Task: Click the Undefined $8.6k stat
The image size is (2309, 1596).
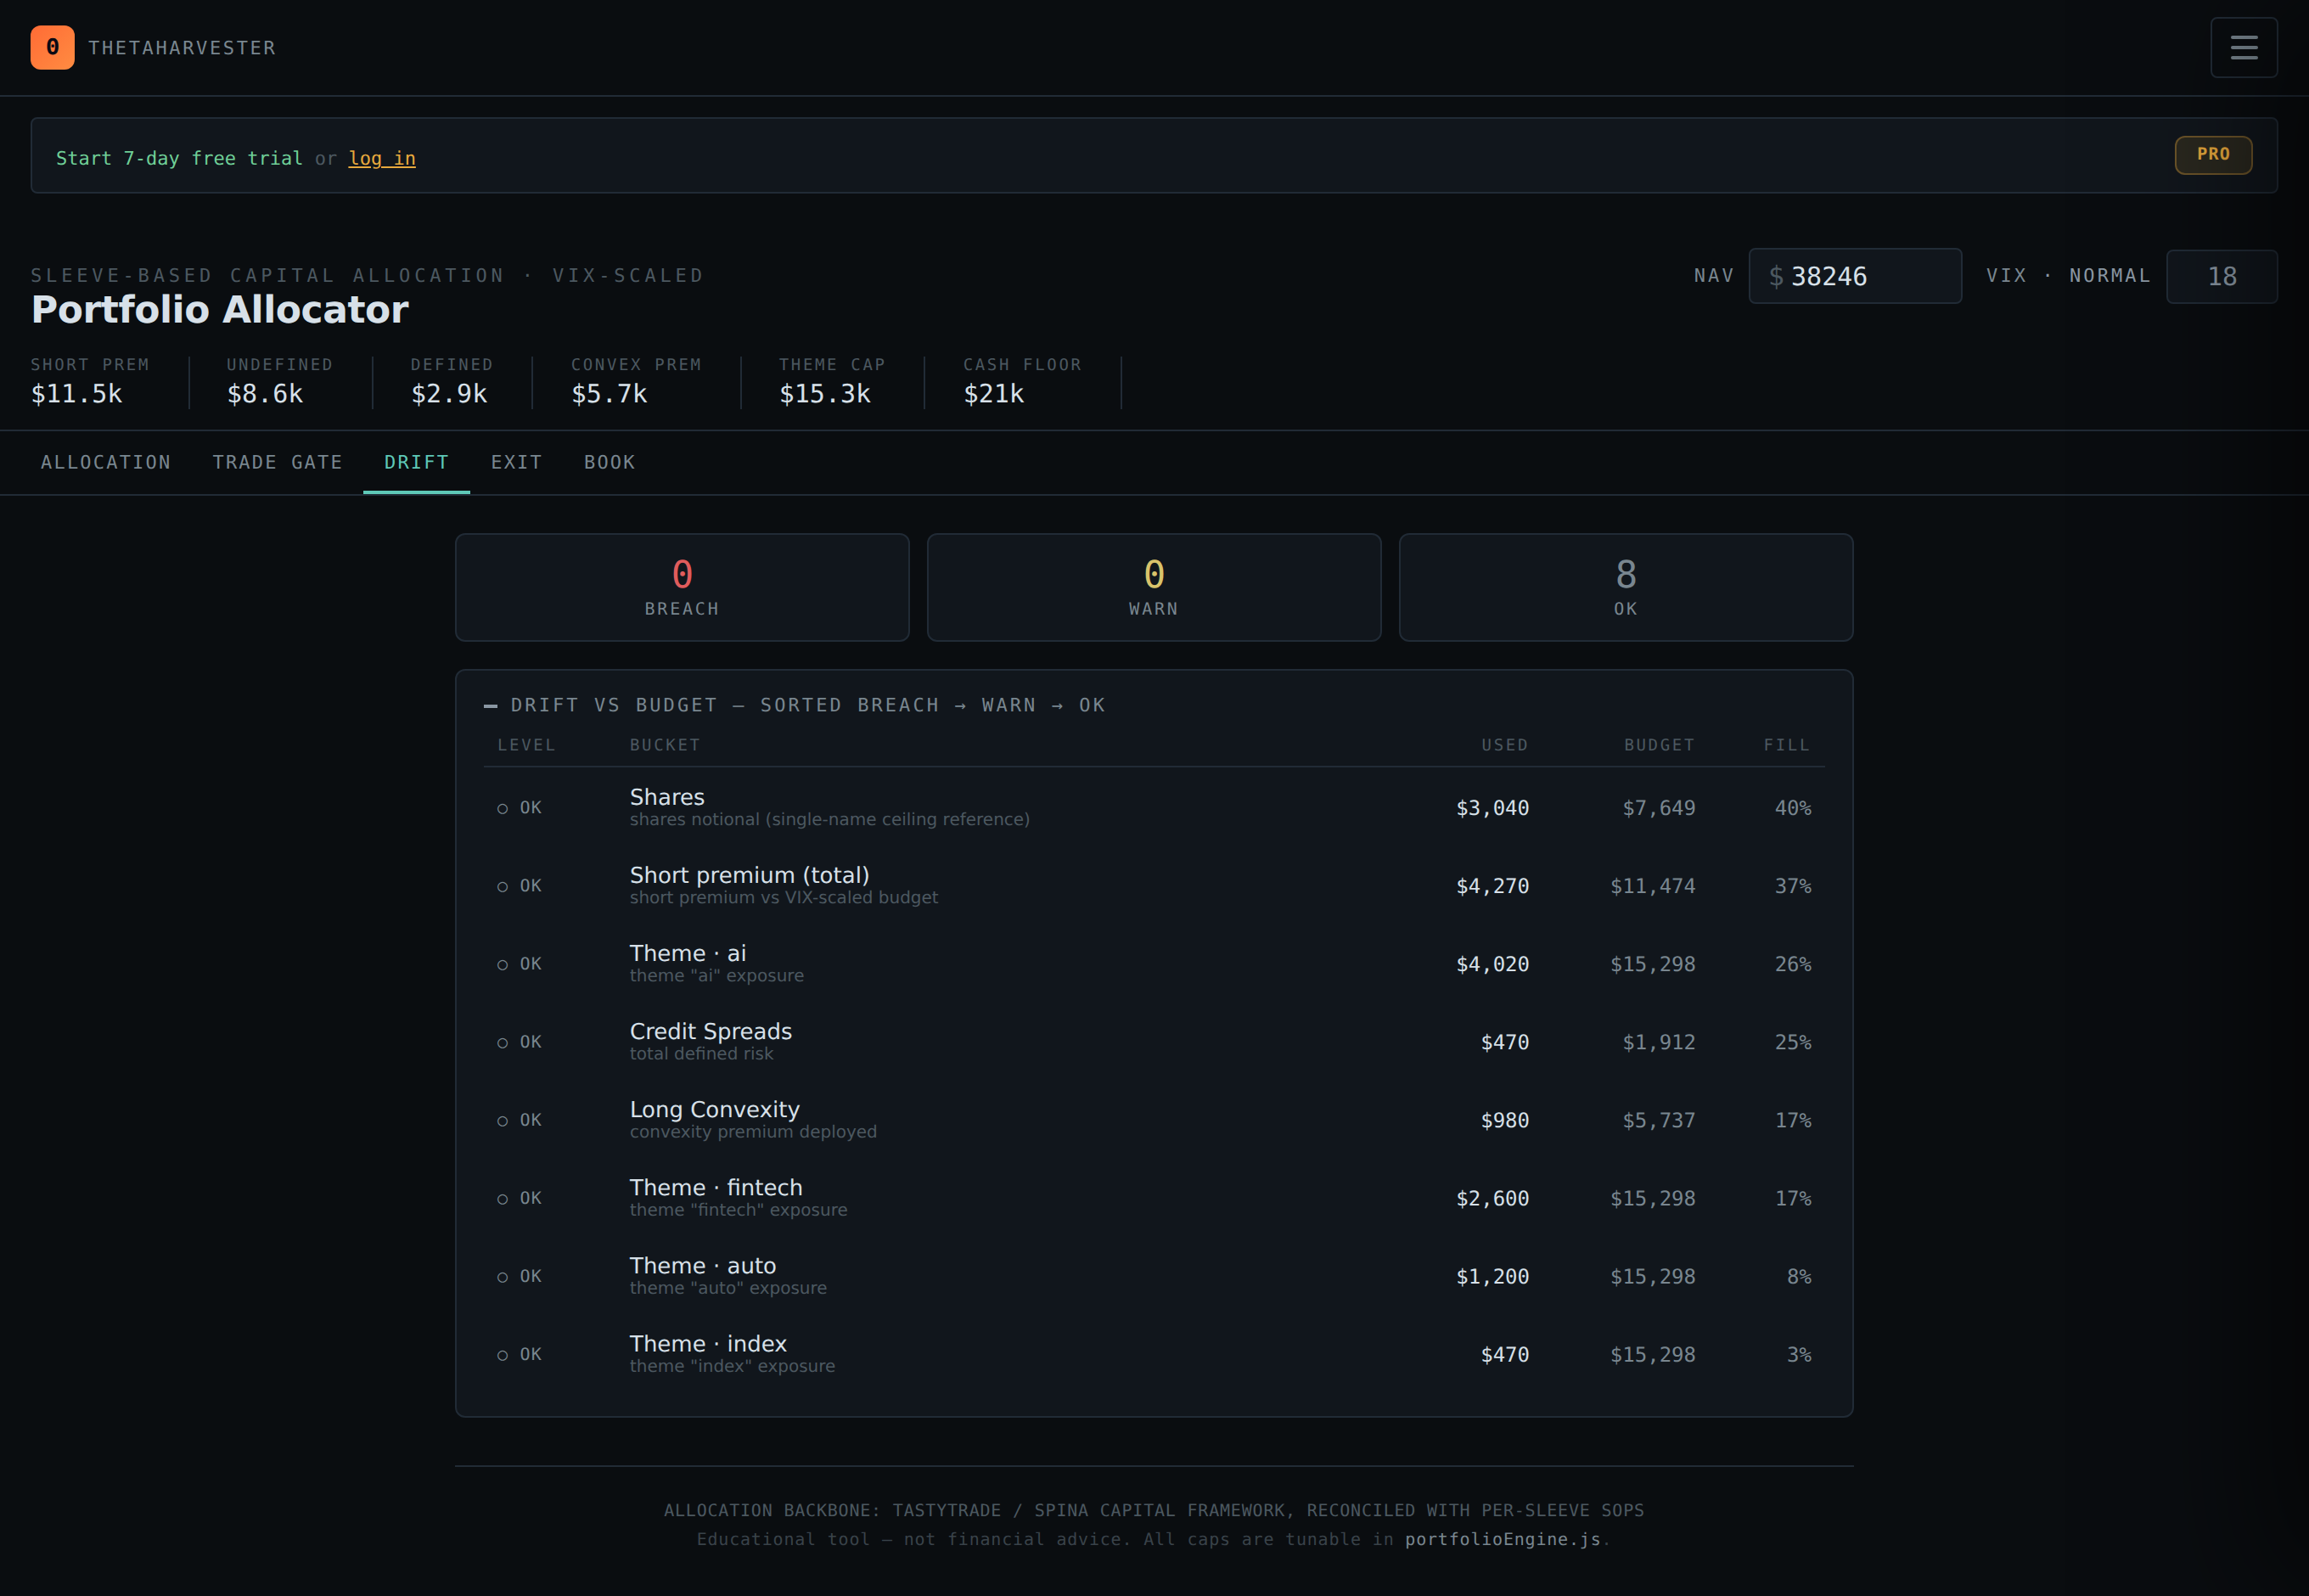Action: [279, 381]
